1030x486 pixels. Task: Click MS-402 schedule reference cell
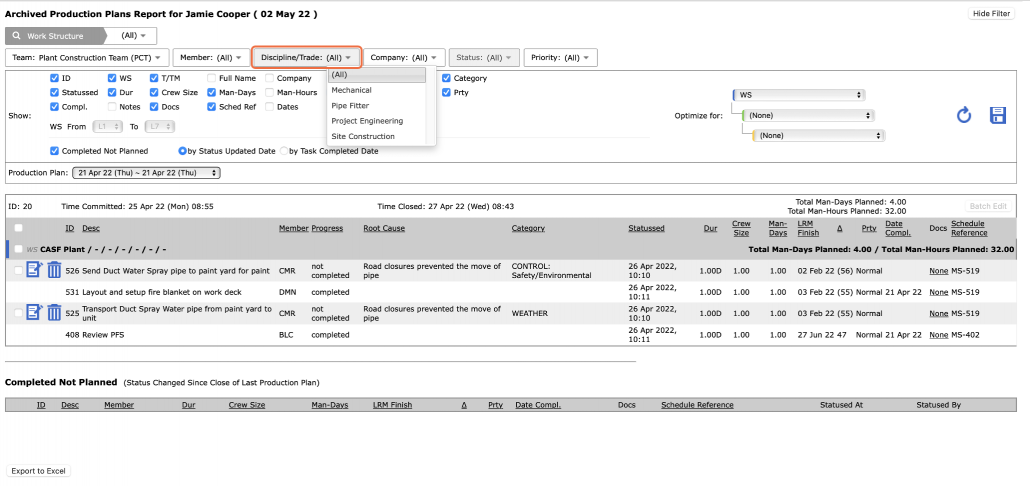(x=965, y=335)
